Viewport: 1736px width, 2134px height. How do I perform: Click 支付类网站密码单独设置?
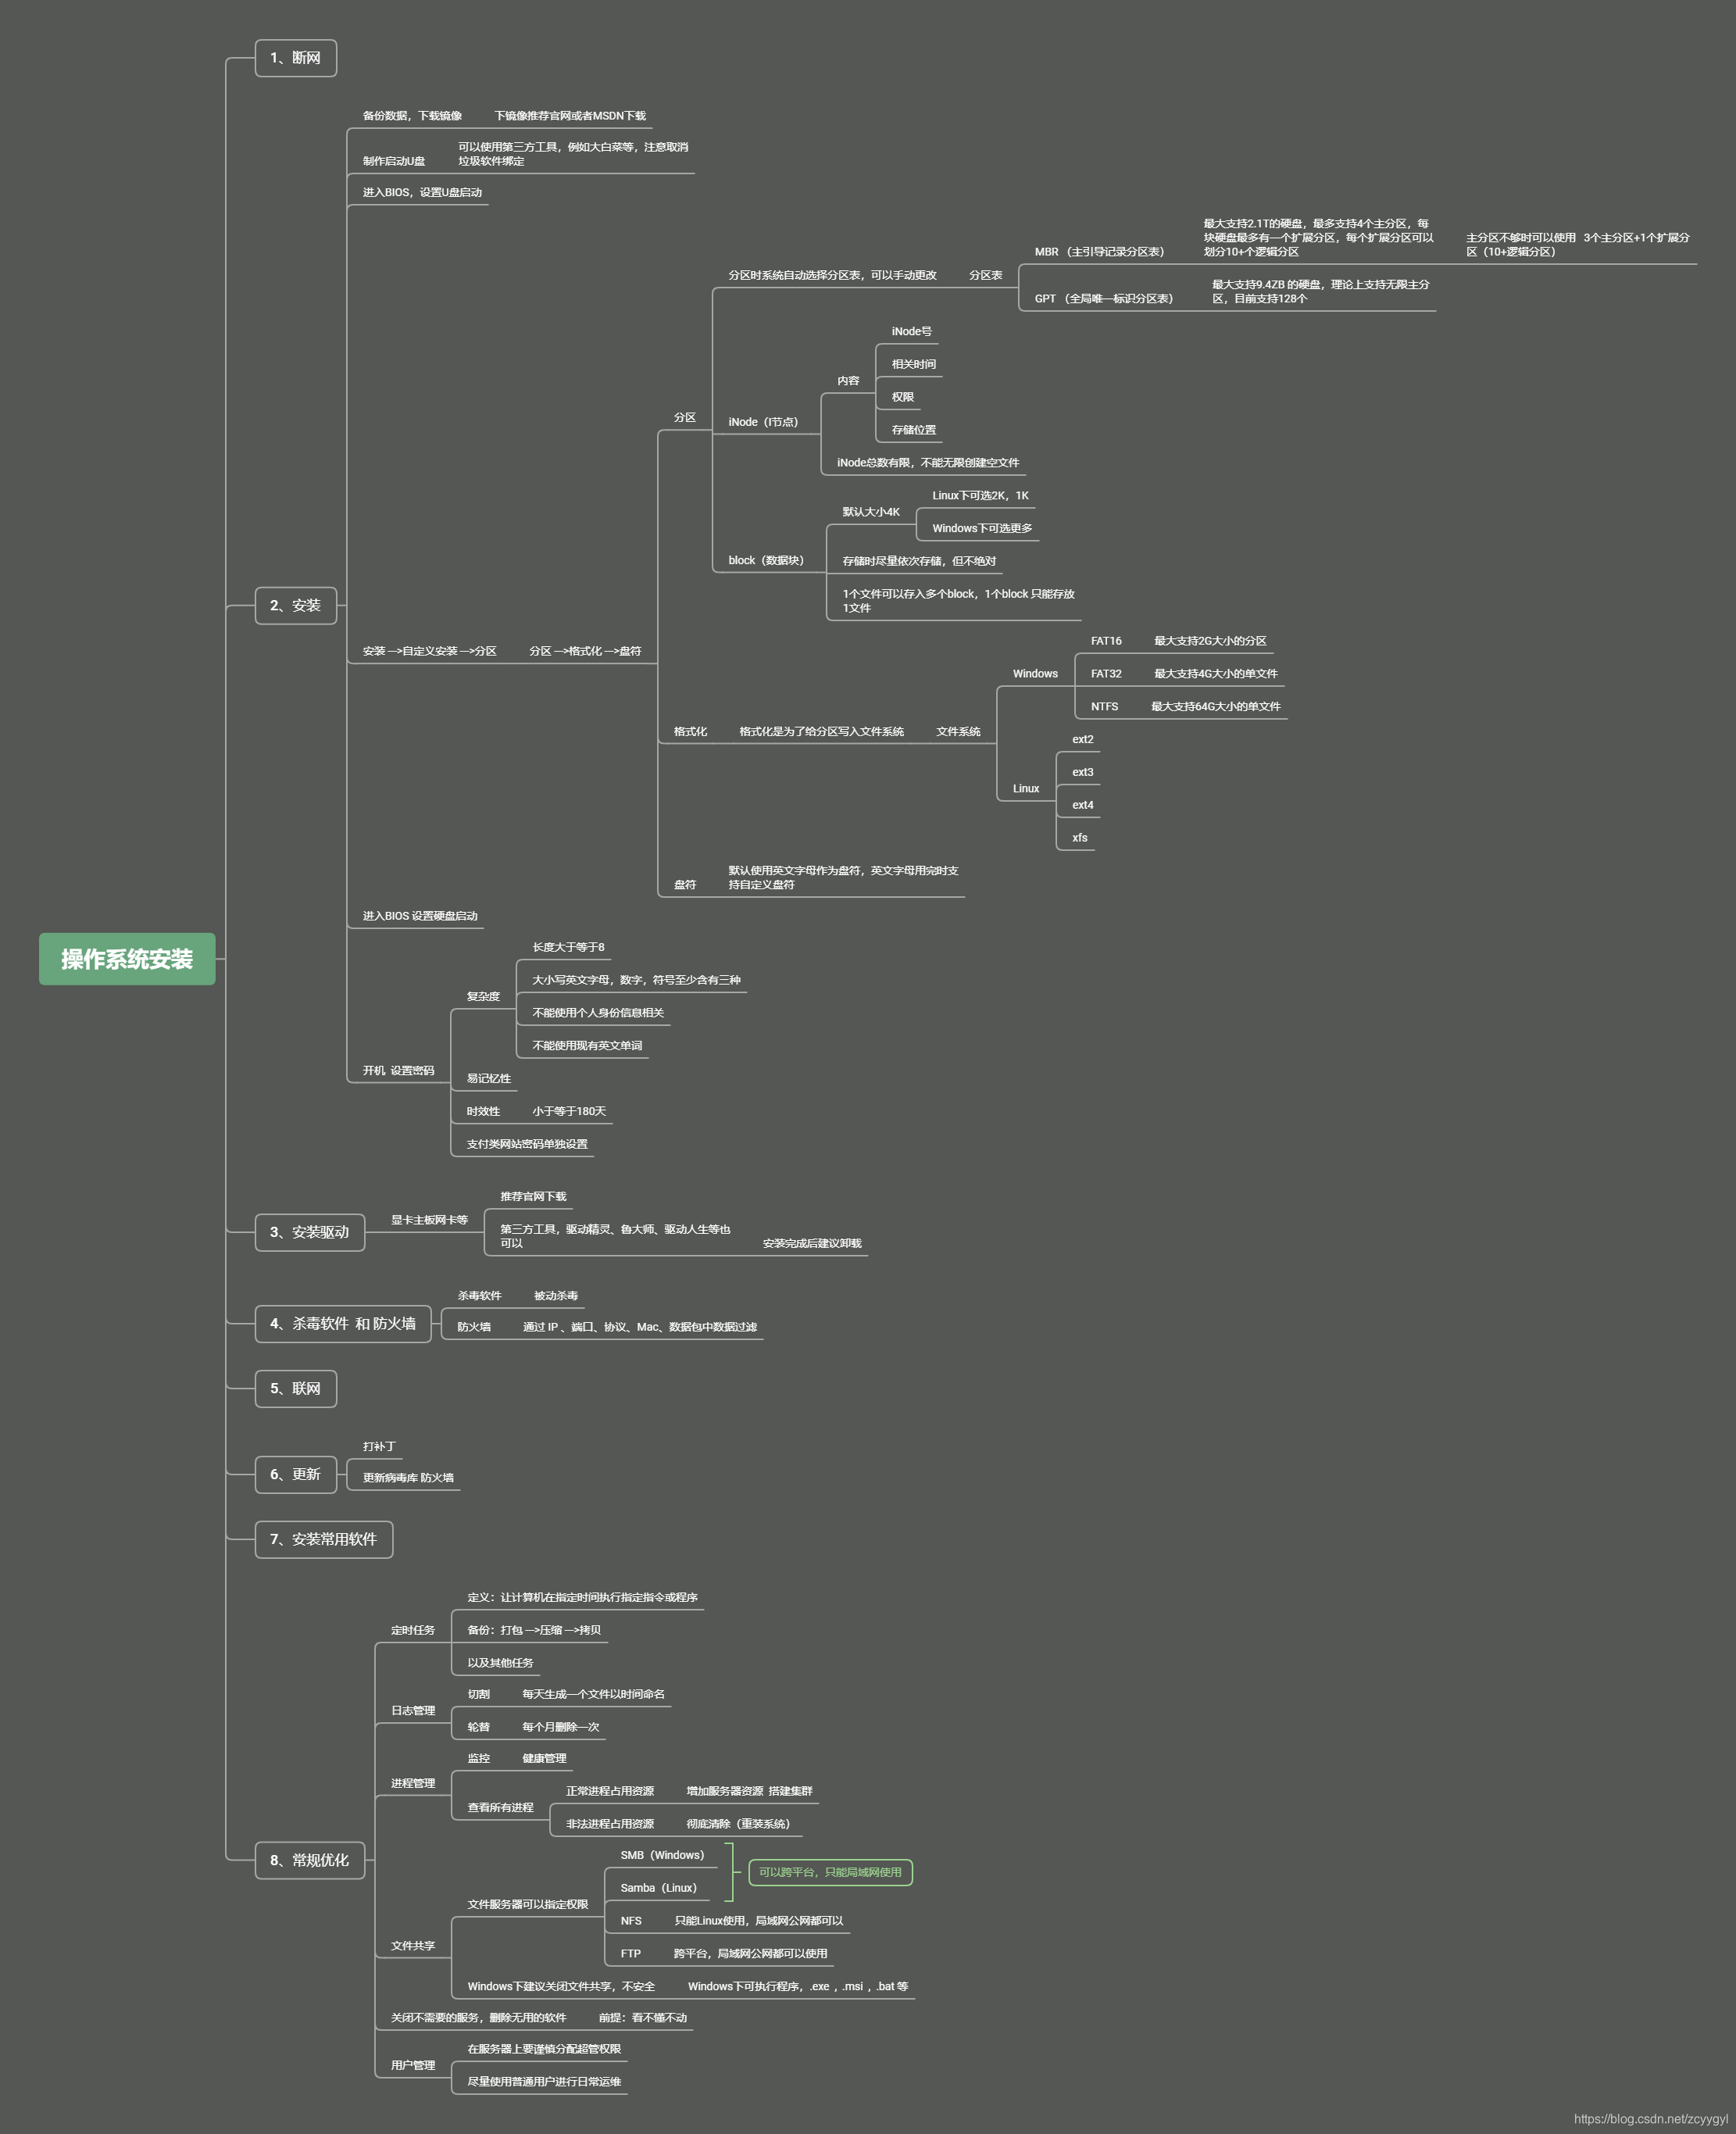click(x=527, y=1144)
